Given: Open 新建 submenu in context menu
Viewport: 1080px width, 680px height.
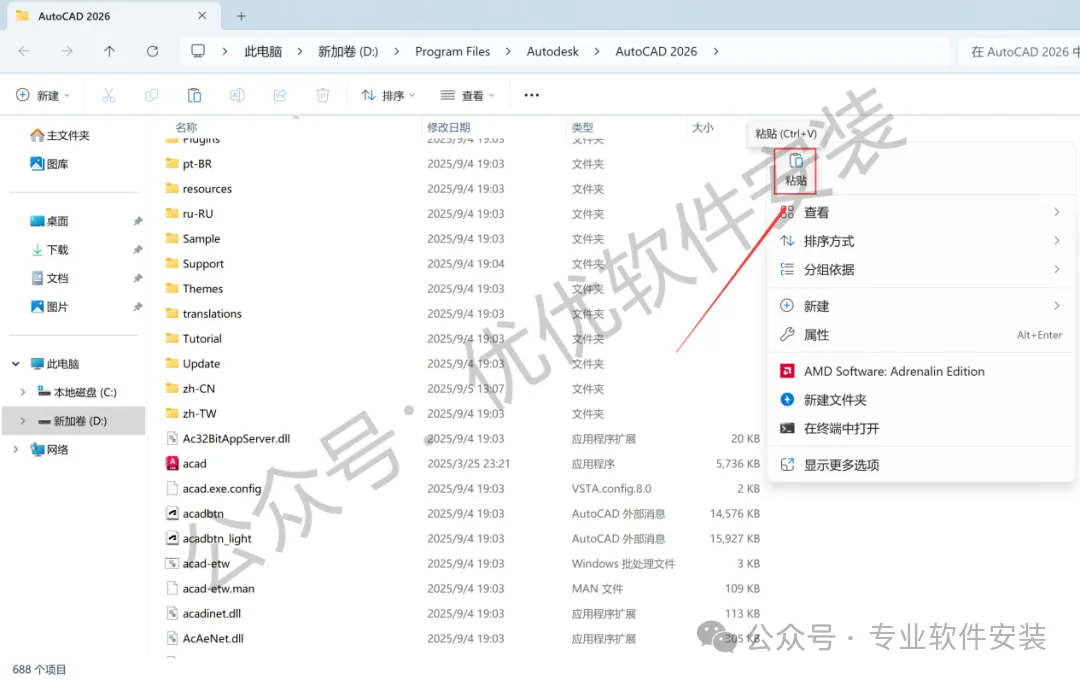Looking at the screenshot, I should [921, 306].
